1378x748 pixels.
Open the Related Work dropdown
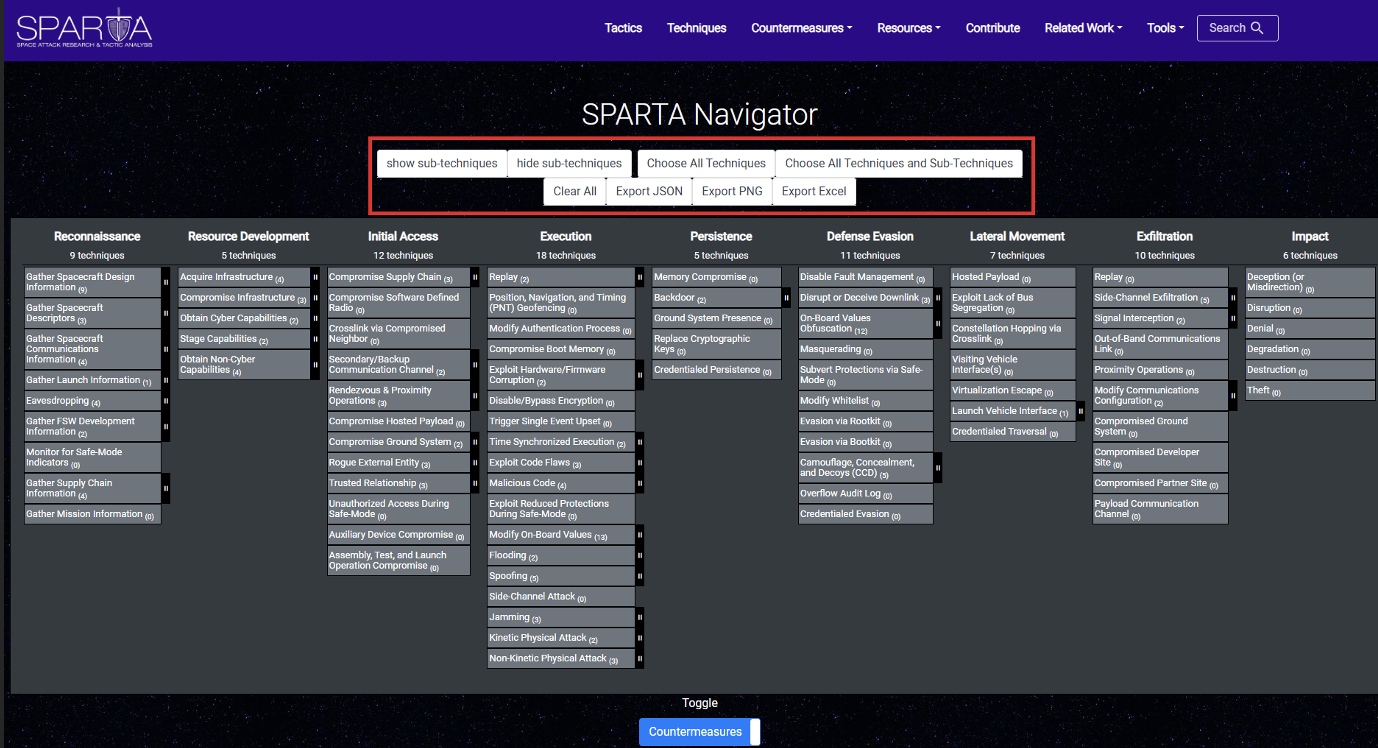pos(1083,28)
